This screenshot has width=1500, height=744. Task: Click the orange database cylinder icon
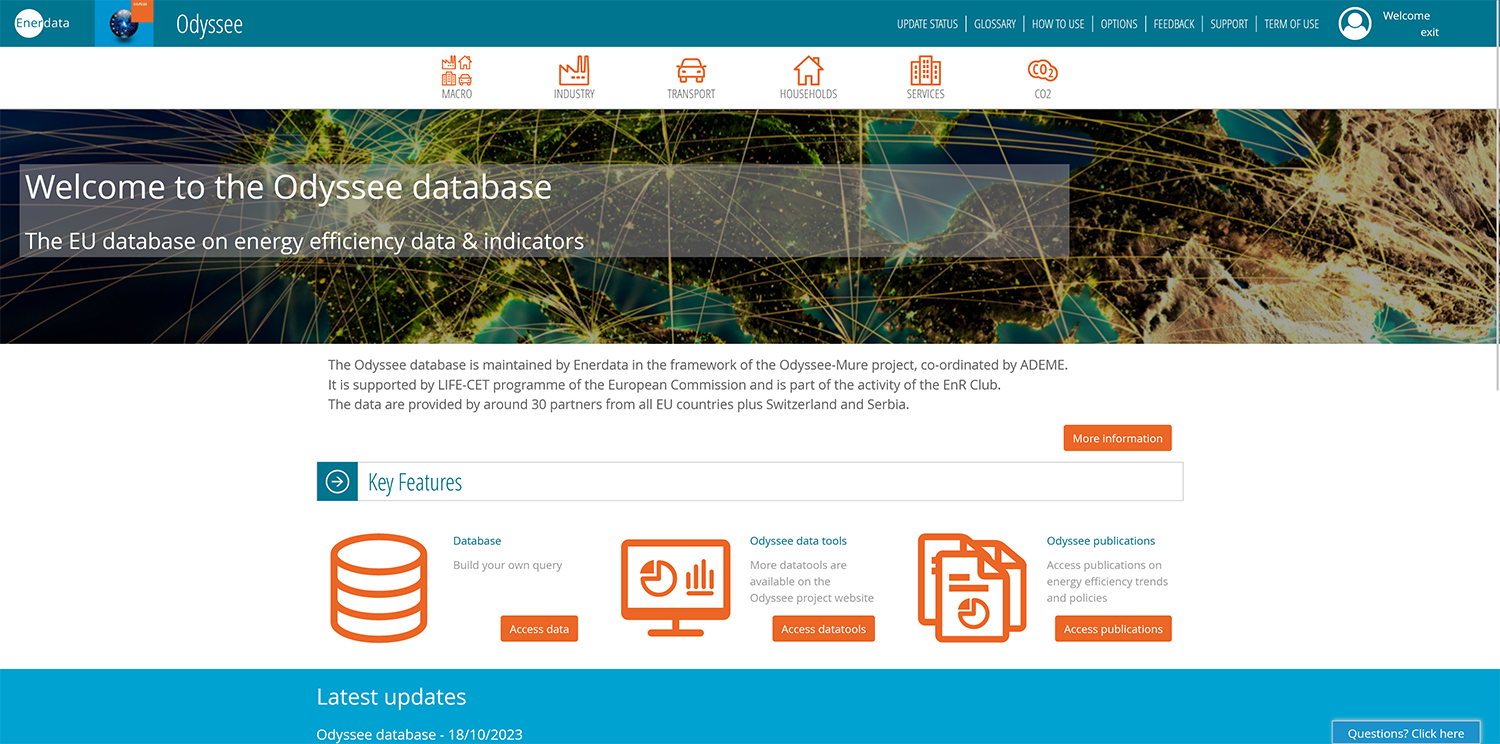point(379,587)
